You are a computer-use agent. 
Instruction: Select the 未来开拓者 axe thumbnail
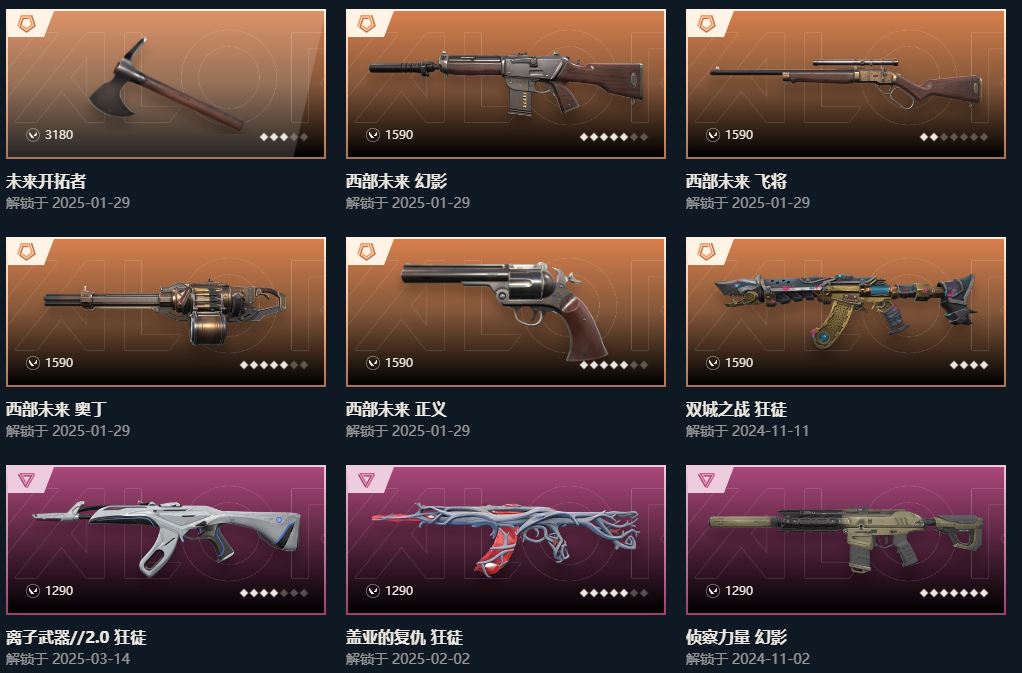[x=166, y=83]
